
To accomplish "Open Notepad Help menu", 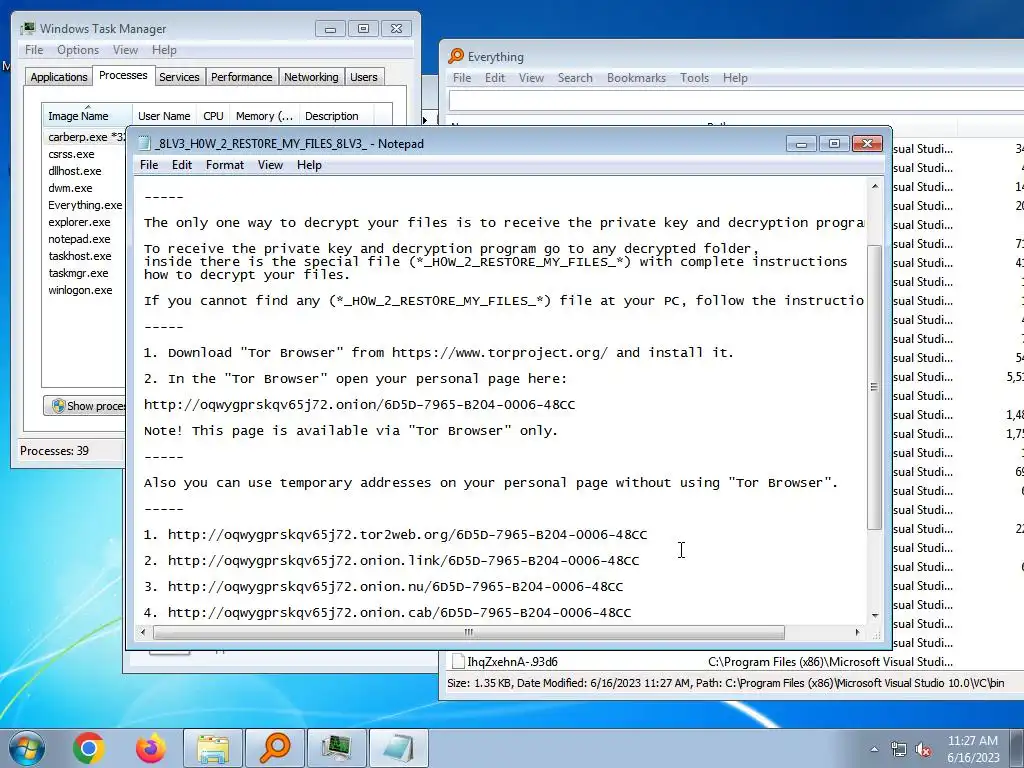I will click(x=309, y=165).
